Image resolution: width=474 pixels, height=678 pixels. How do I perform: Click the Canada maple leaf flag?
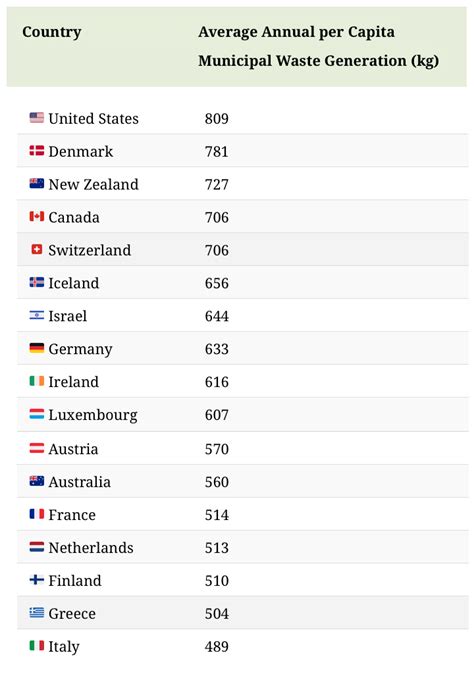pos(37,216)
